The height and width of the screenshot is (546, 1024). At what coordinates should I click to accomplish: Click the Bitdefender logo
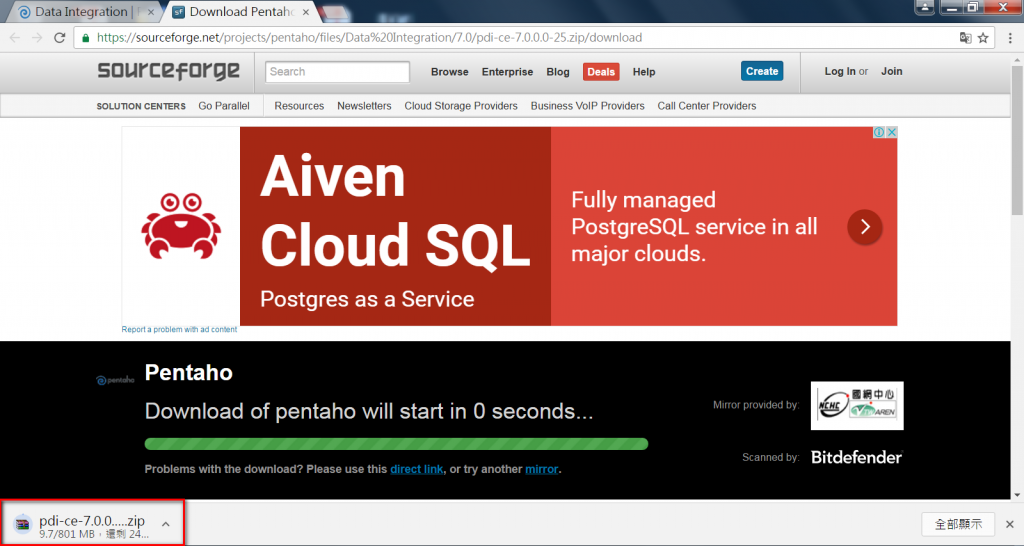pyautogui.click(x=857, y=457)
